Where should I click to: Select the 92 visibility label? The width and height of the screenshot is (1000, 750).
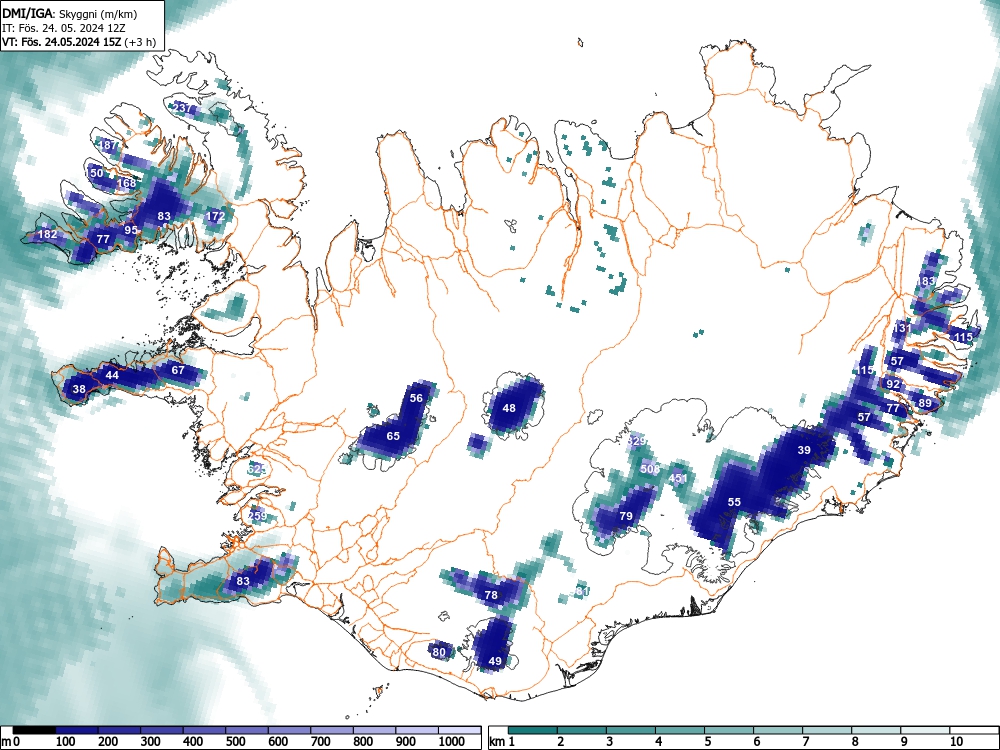point(893,385)
